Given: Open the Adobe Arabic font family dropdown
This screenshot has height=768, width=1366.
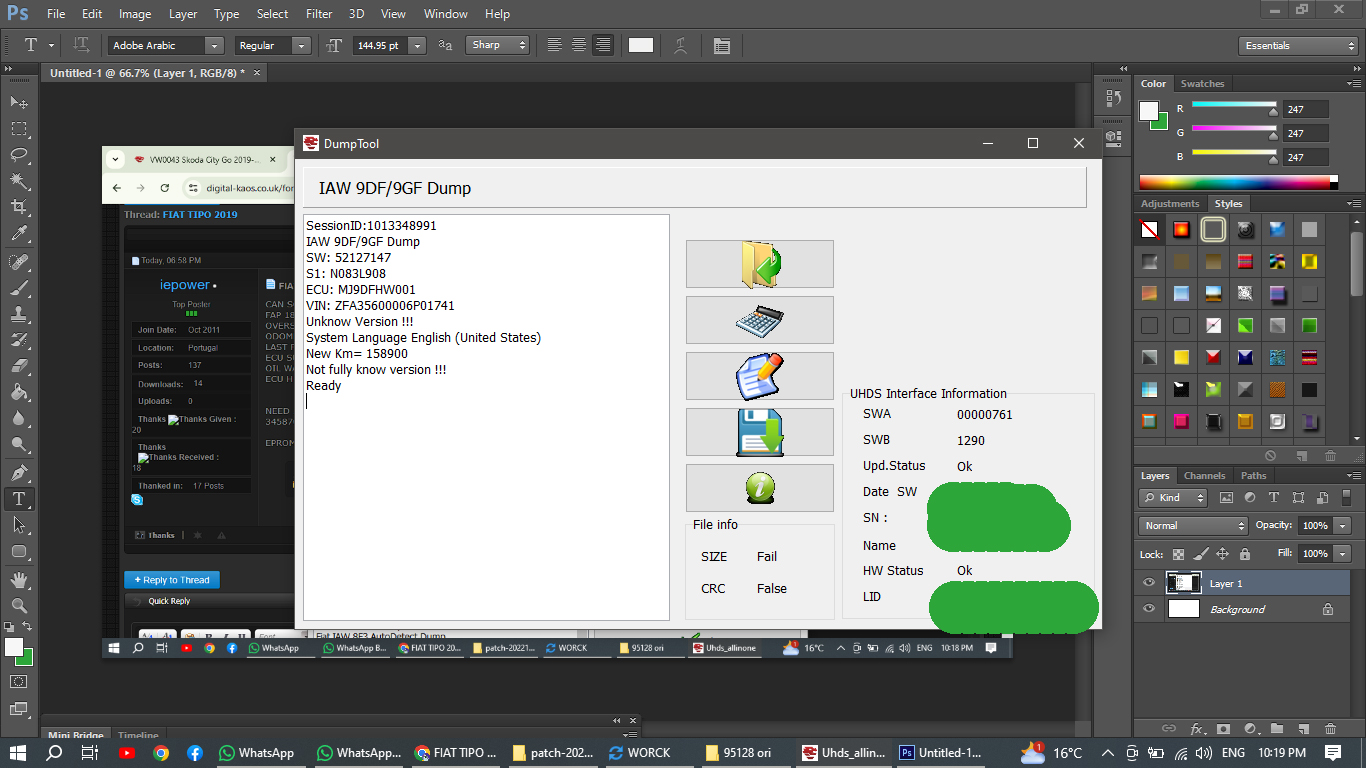Looking at the screenshot, I should 214,45.
